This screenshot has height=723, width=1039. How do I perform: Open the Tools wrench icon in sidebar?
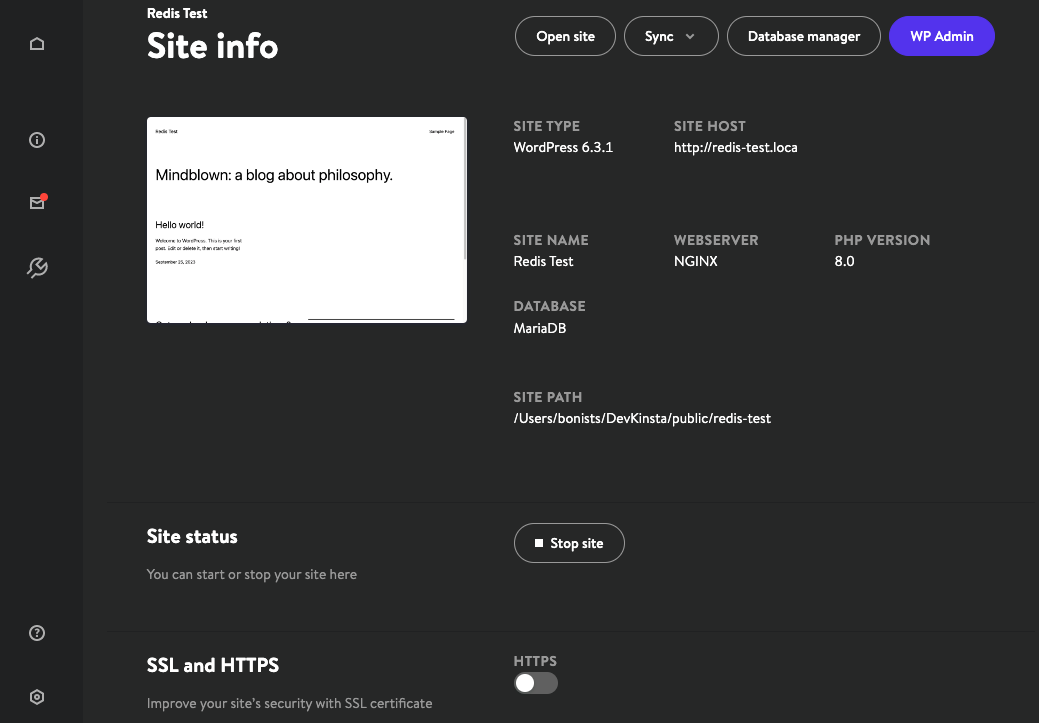[37, 267]
